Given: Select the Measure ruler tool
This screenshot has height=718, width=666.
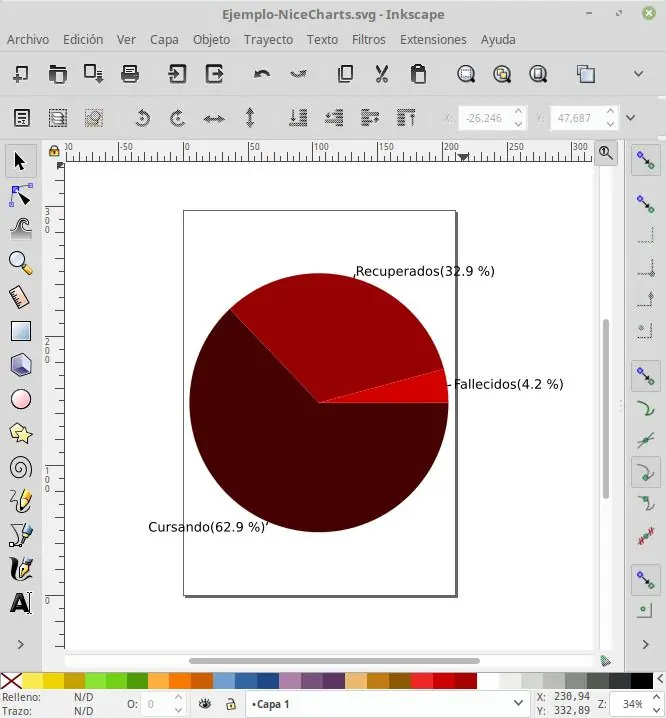Looking at the screenshot, I should (x=21, y=297).
